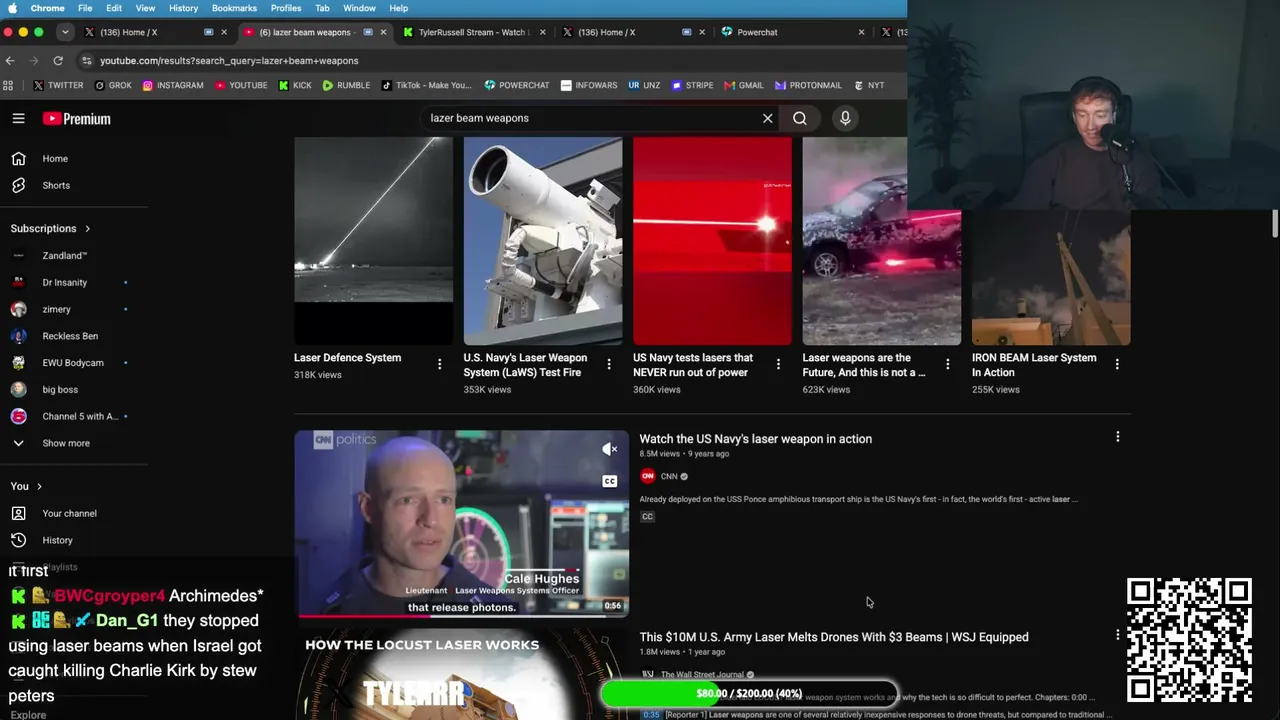Toggle captions on the CNN video preview

point(609,481)
